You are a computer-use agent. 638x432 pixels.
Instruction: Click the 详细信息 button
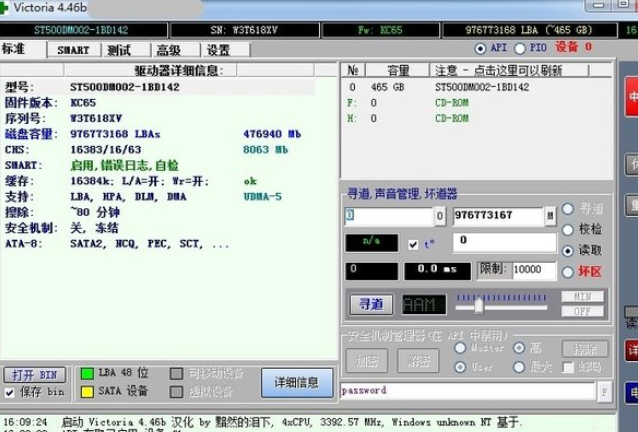tap(296, 382)
